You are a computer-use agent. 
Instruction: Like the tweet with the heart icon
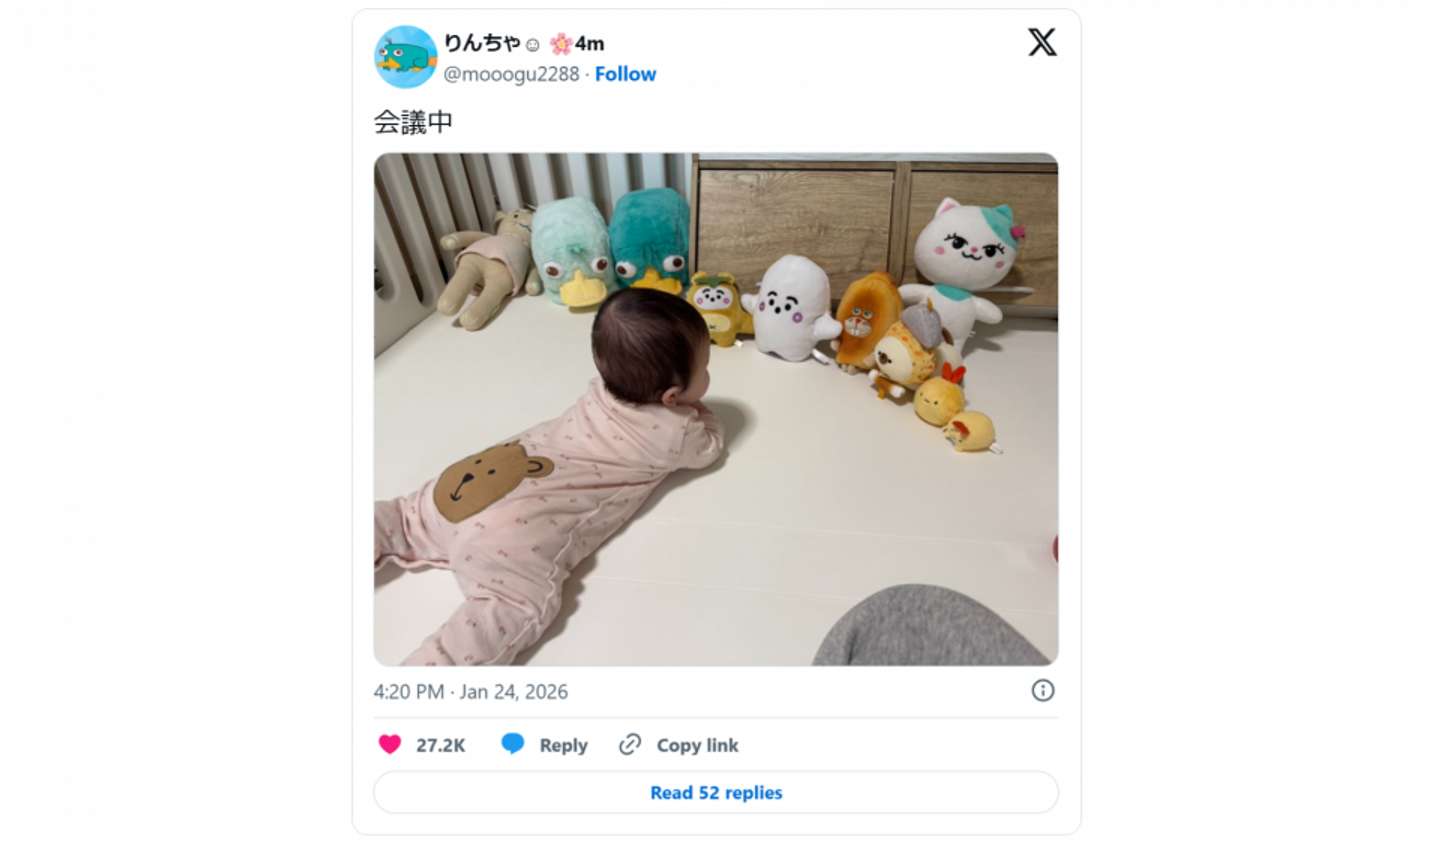click(390, 744)
